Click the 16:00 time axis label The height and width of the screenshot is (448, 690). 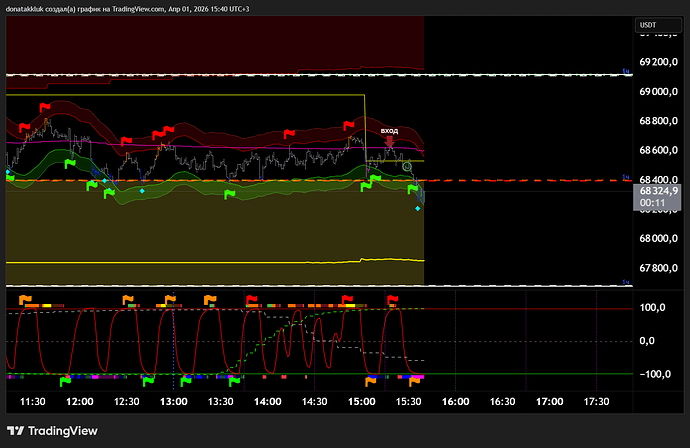(x=455, y=401)
